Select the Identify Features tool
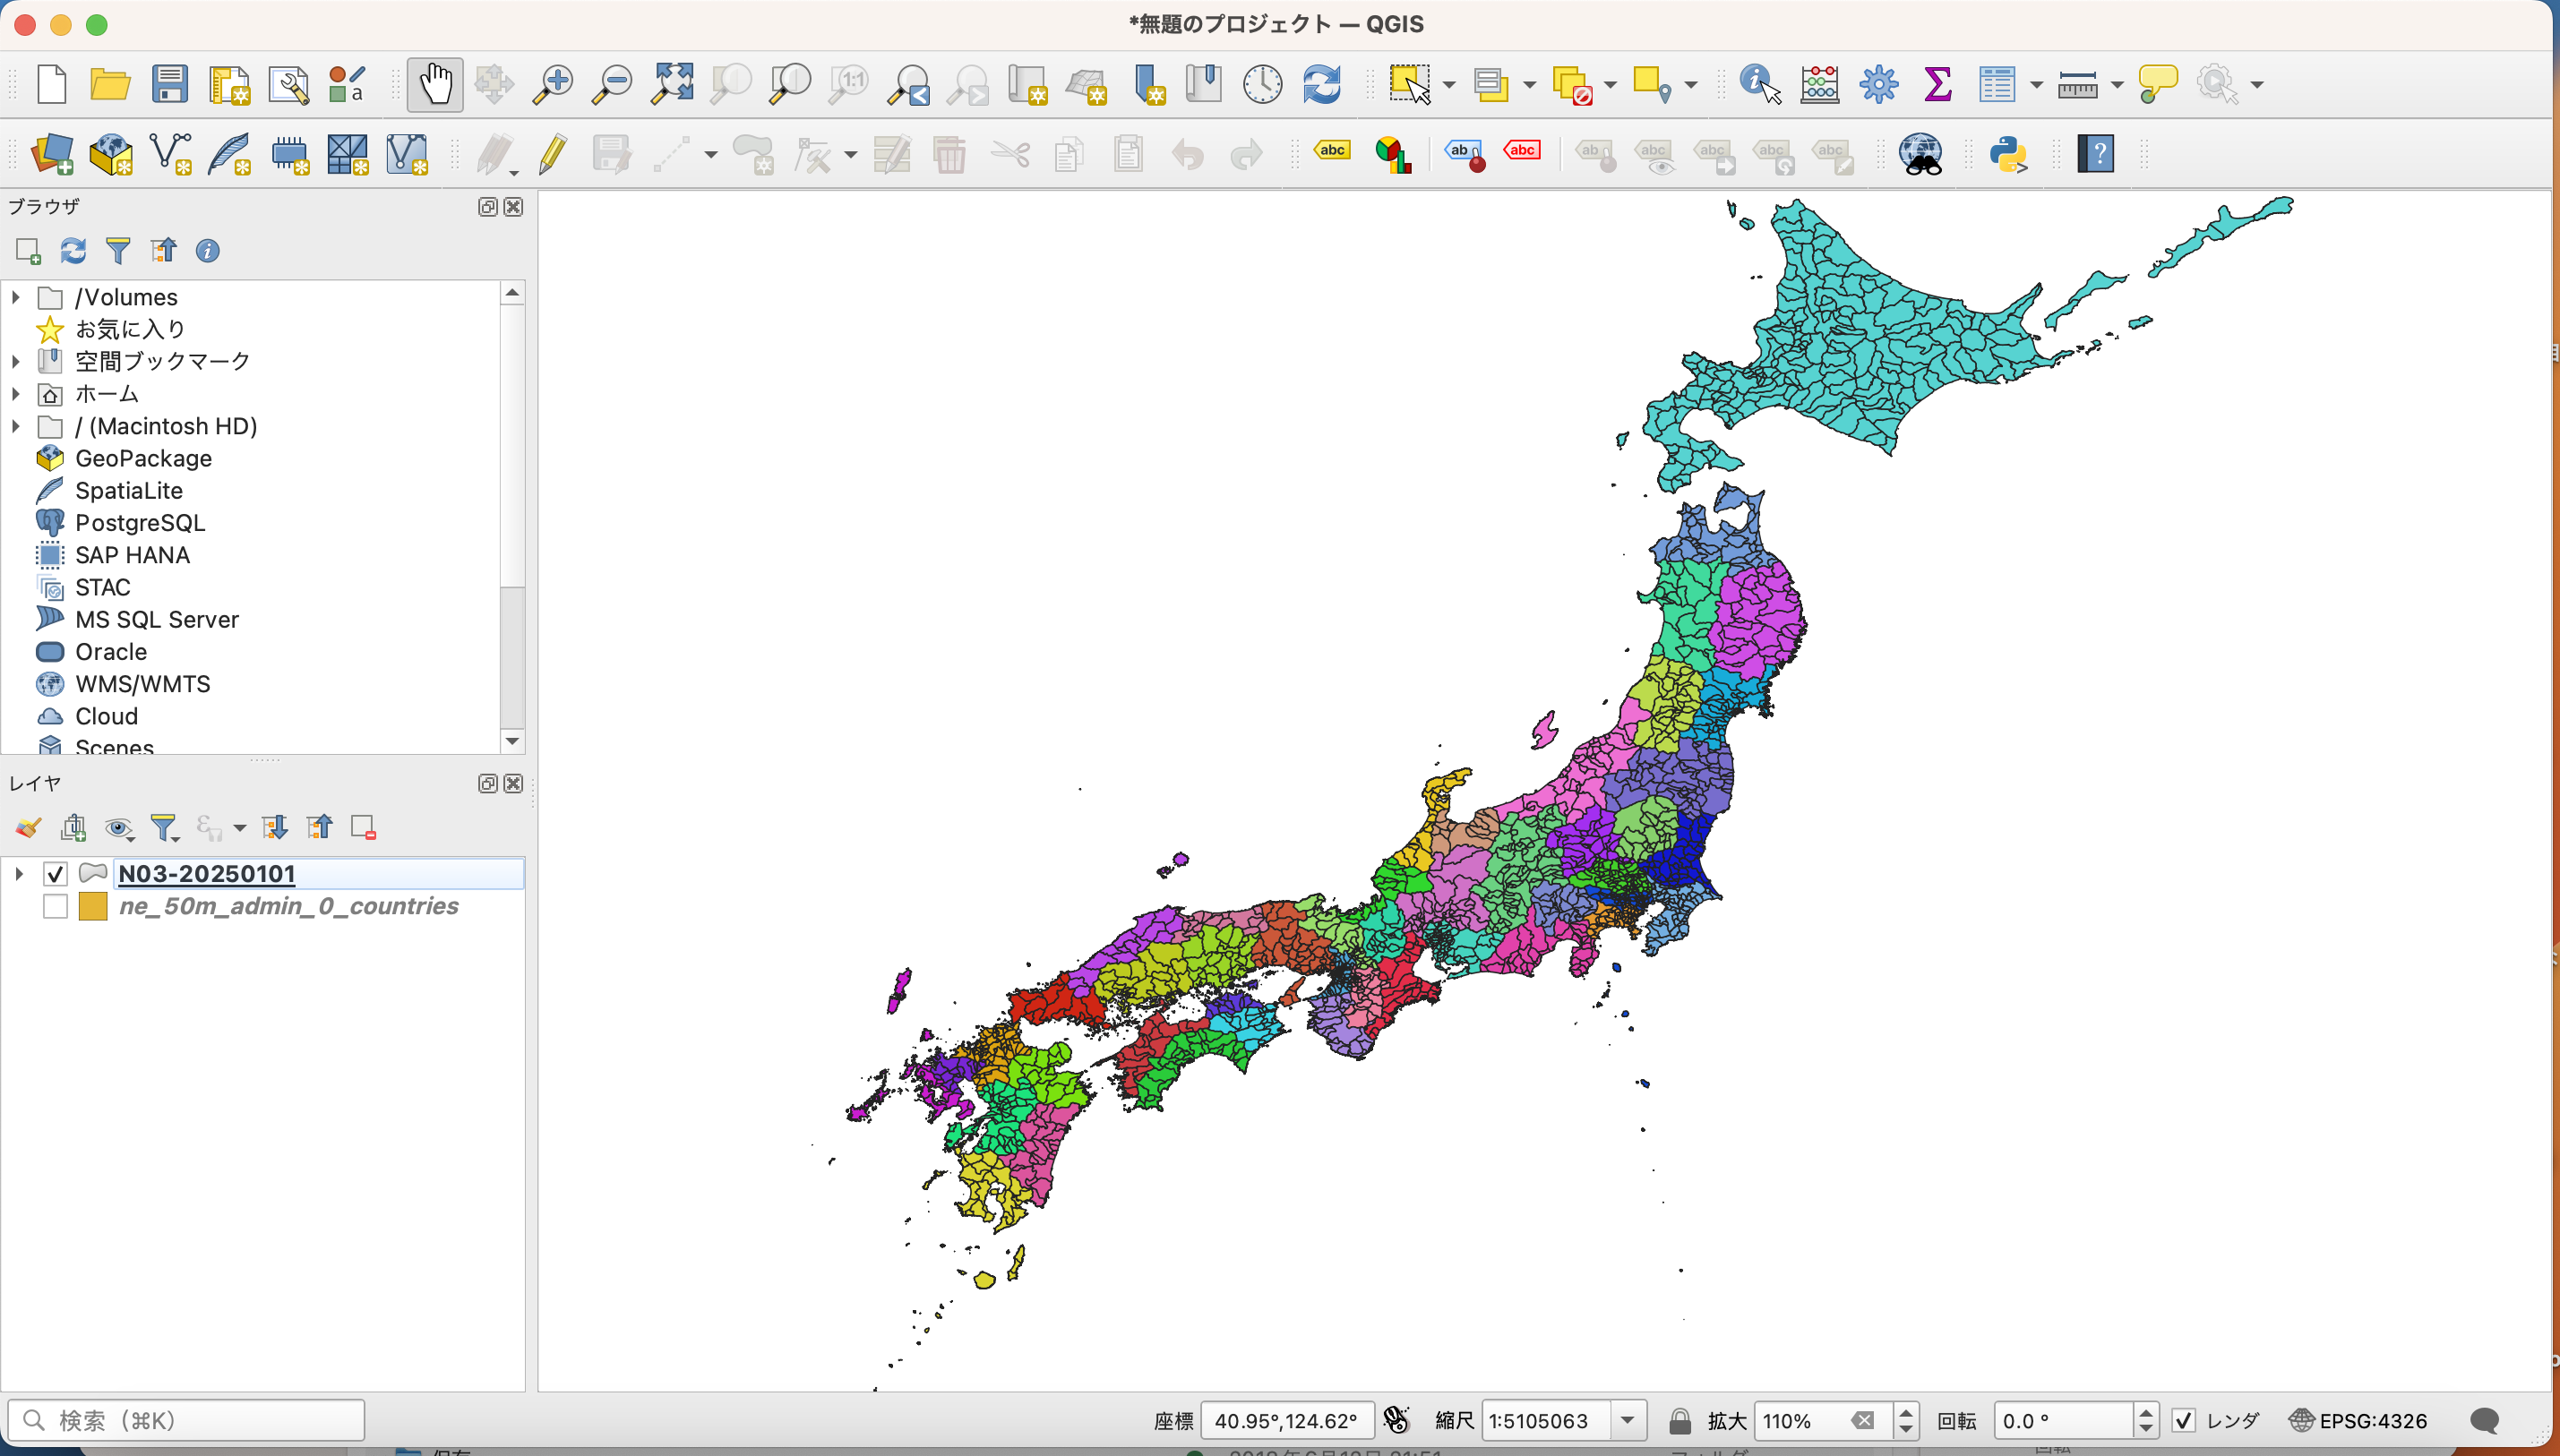Viewport: 2560px width, 1456px height. pyautogui.click(x=1759, y=84)
